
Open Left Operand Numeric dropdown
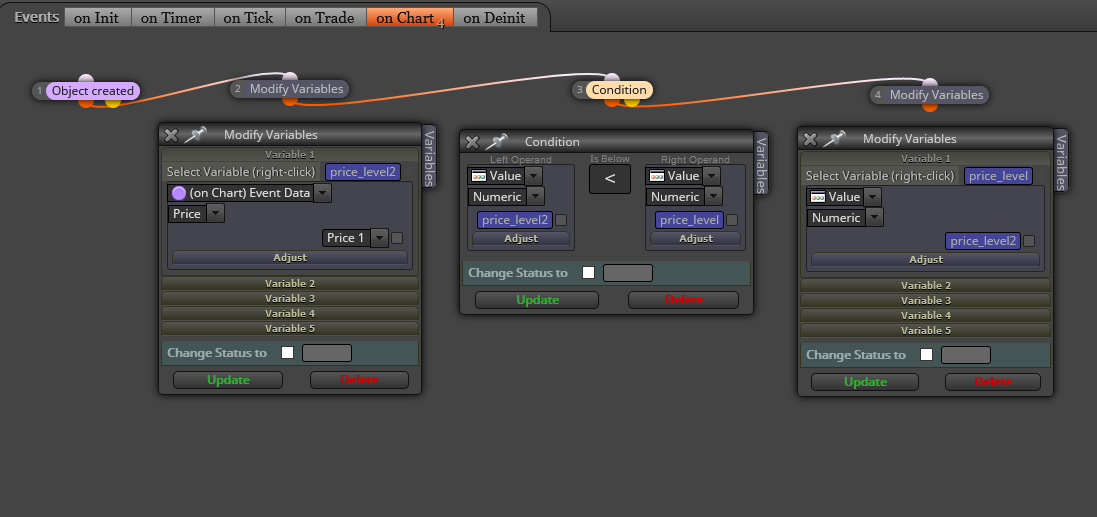click(x=535, y=197)
